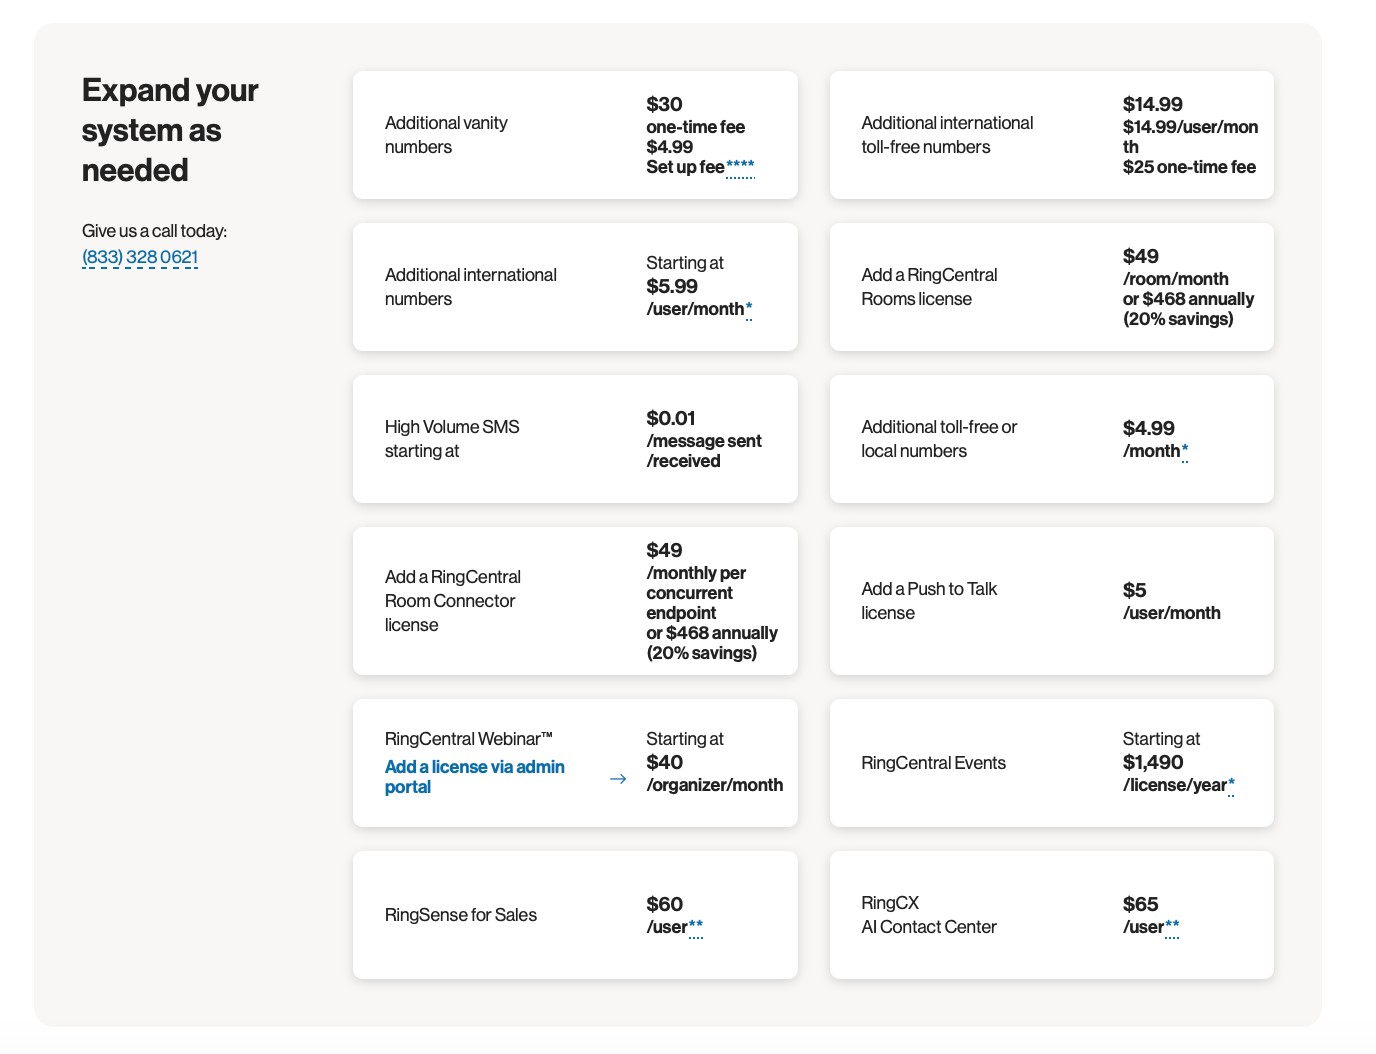Open 'Add a license via admin portal' link
Image resolution: width=1376 pixels, height=1054 pixels.
click(x=474, y=777)
